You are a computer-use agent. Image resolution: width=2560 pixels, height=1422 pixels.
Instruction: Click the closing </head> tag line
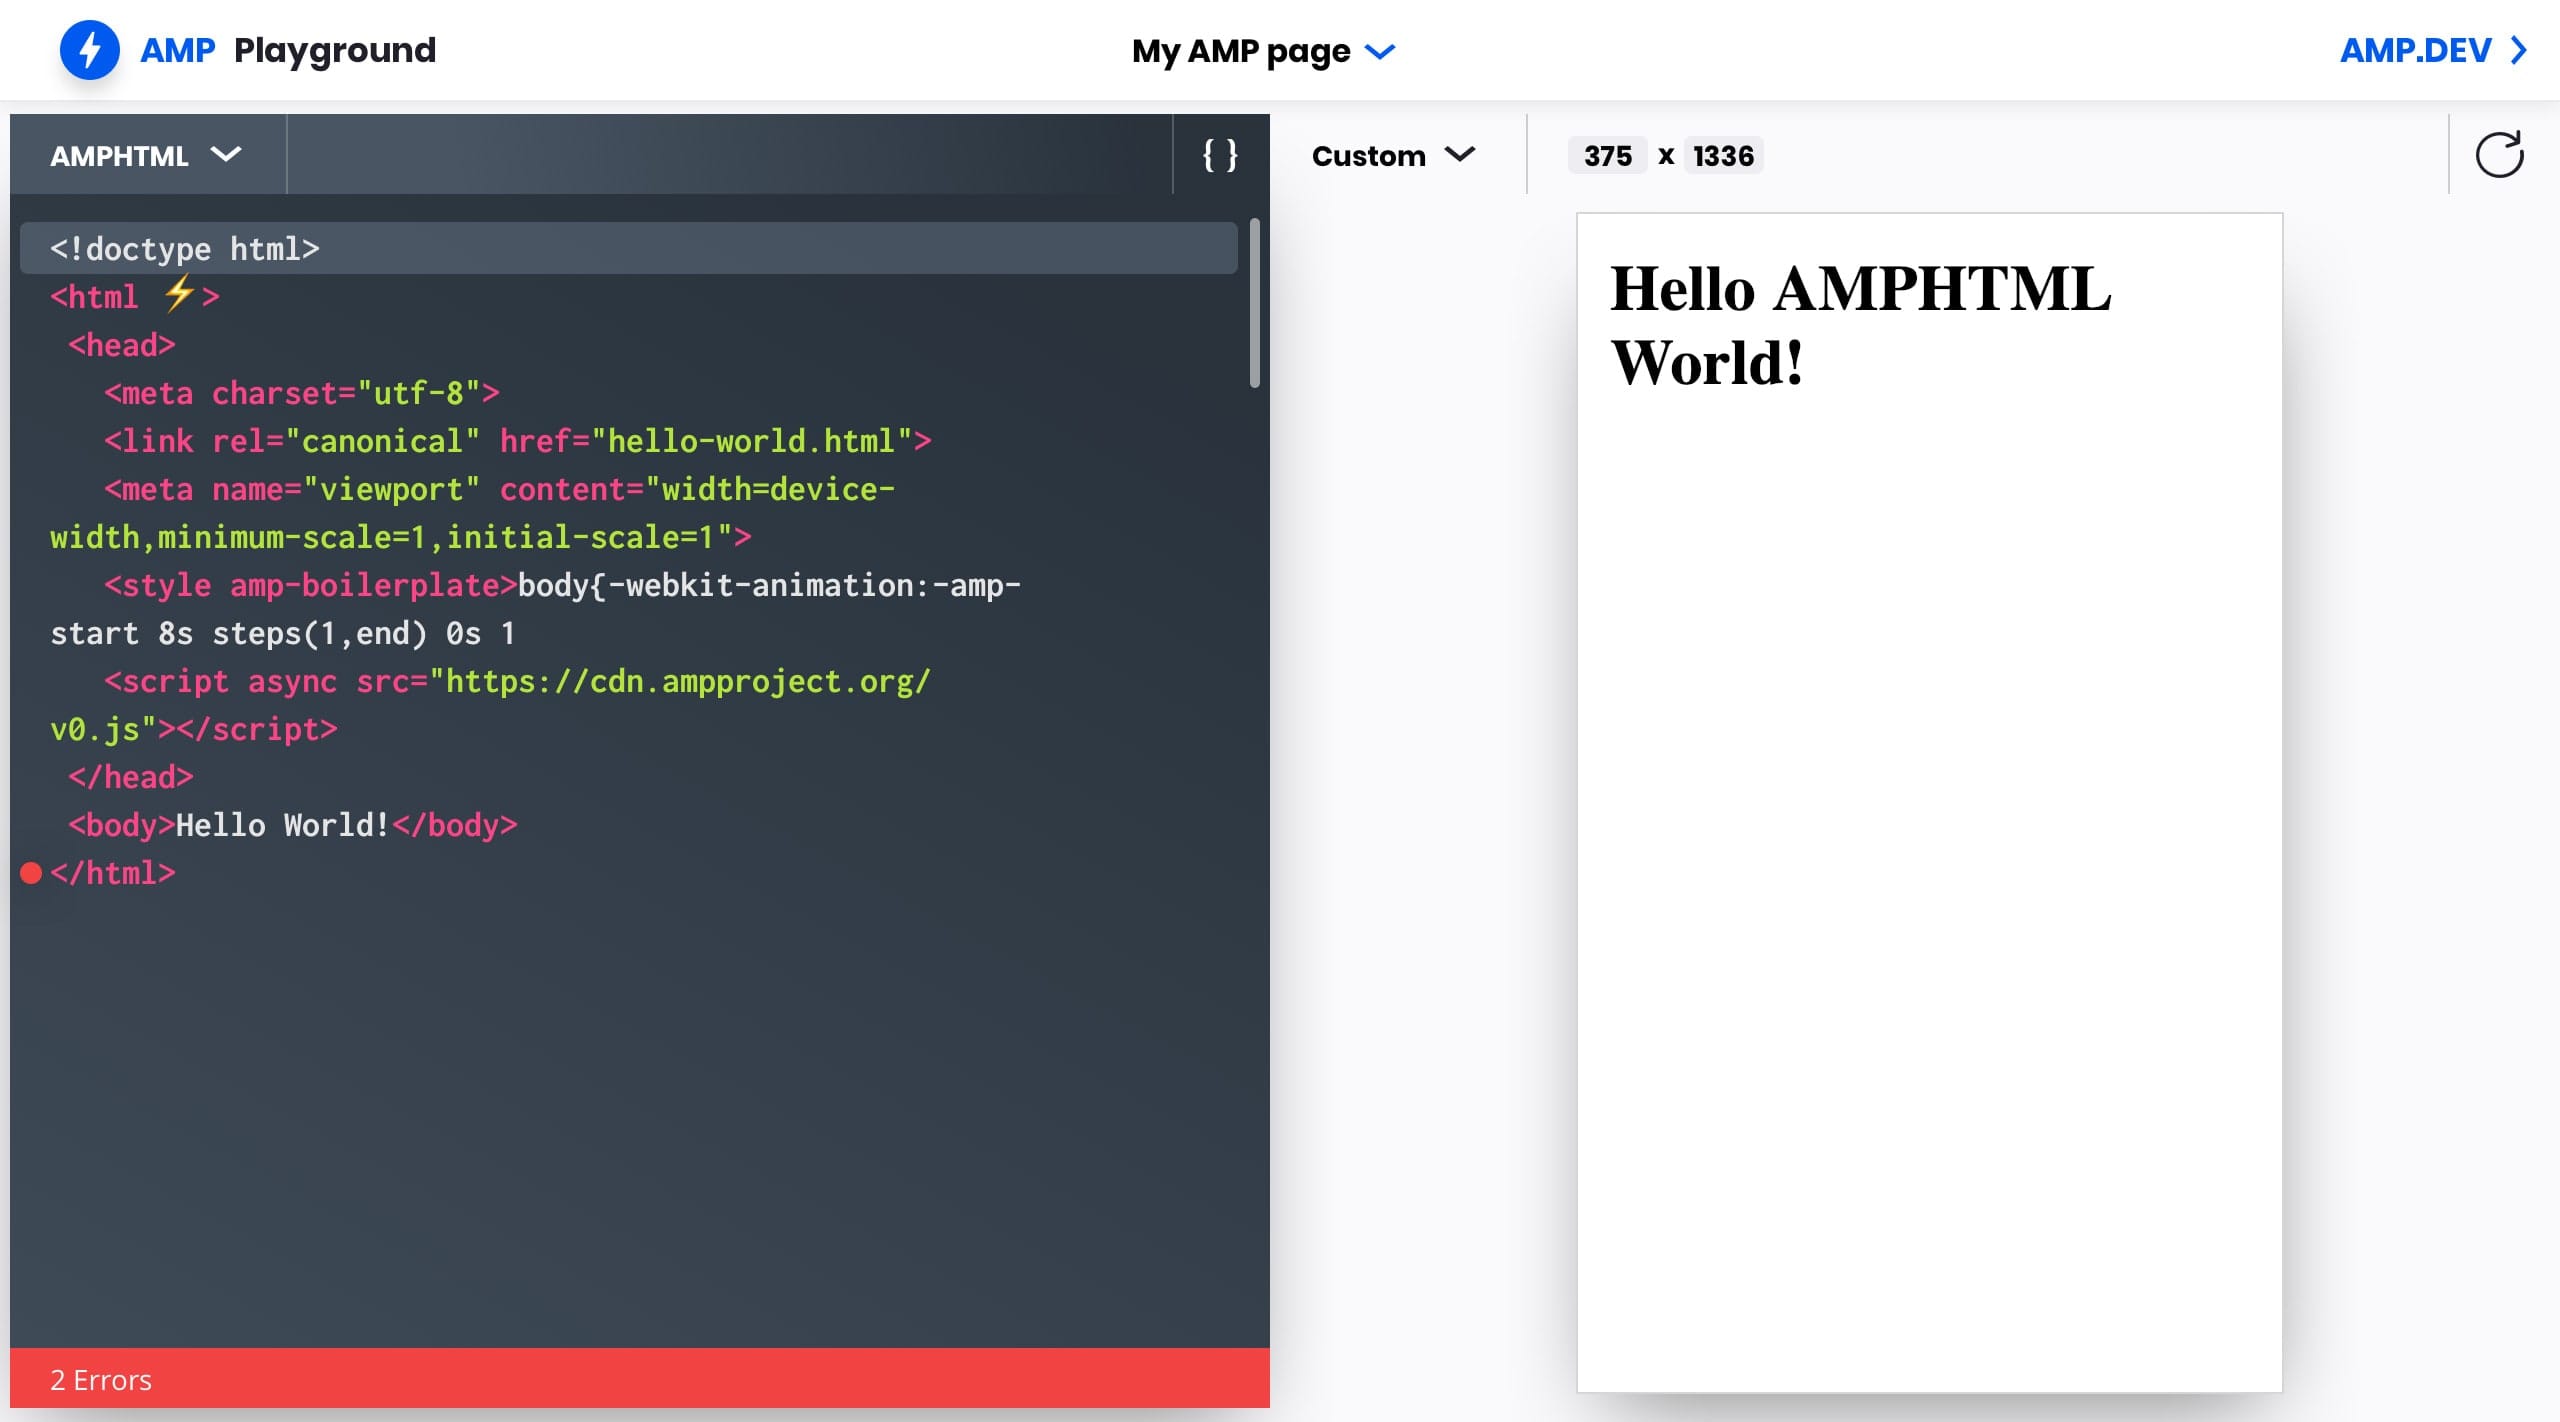pos(131,777)
